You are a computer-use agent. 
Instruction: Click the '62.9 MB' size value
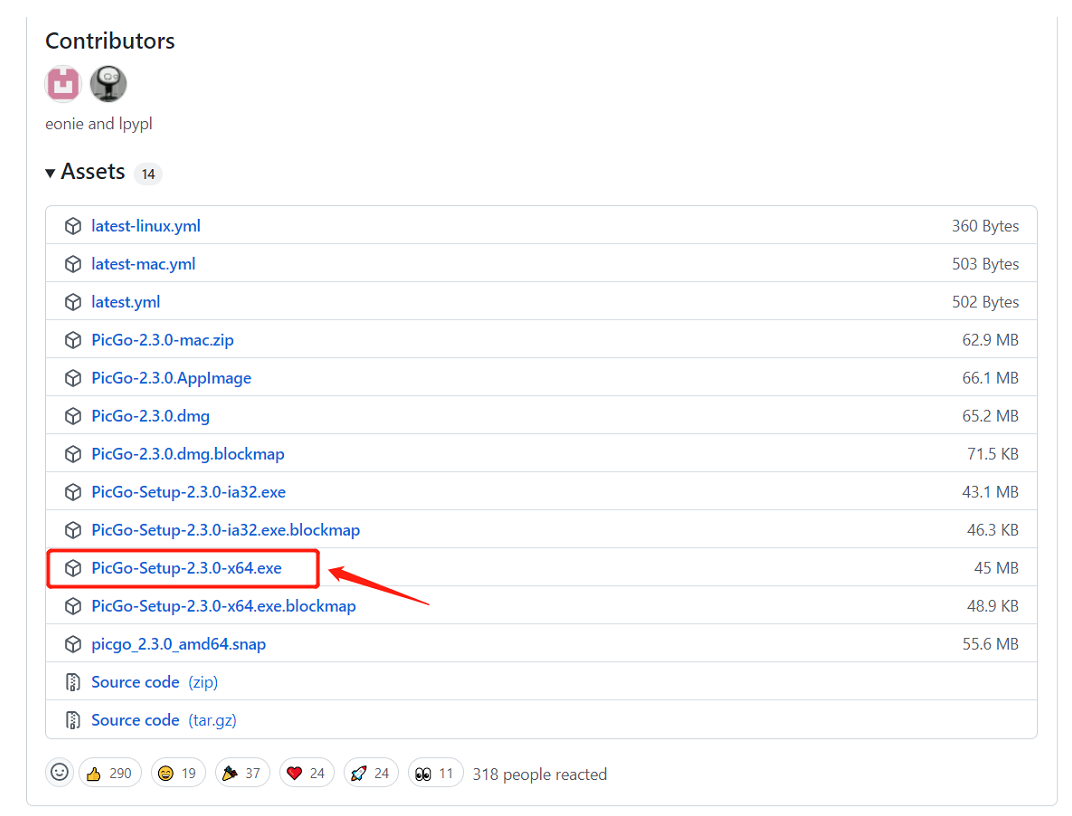pos(991,340)
